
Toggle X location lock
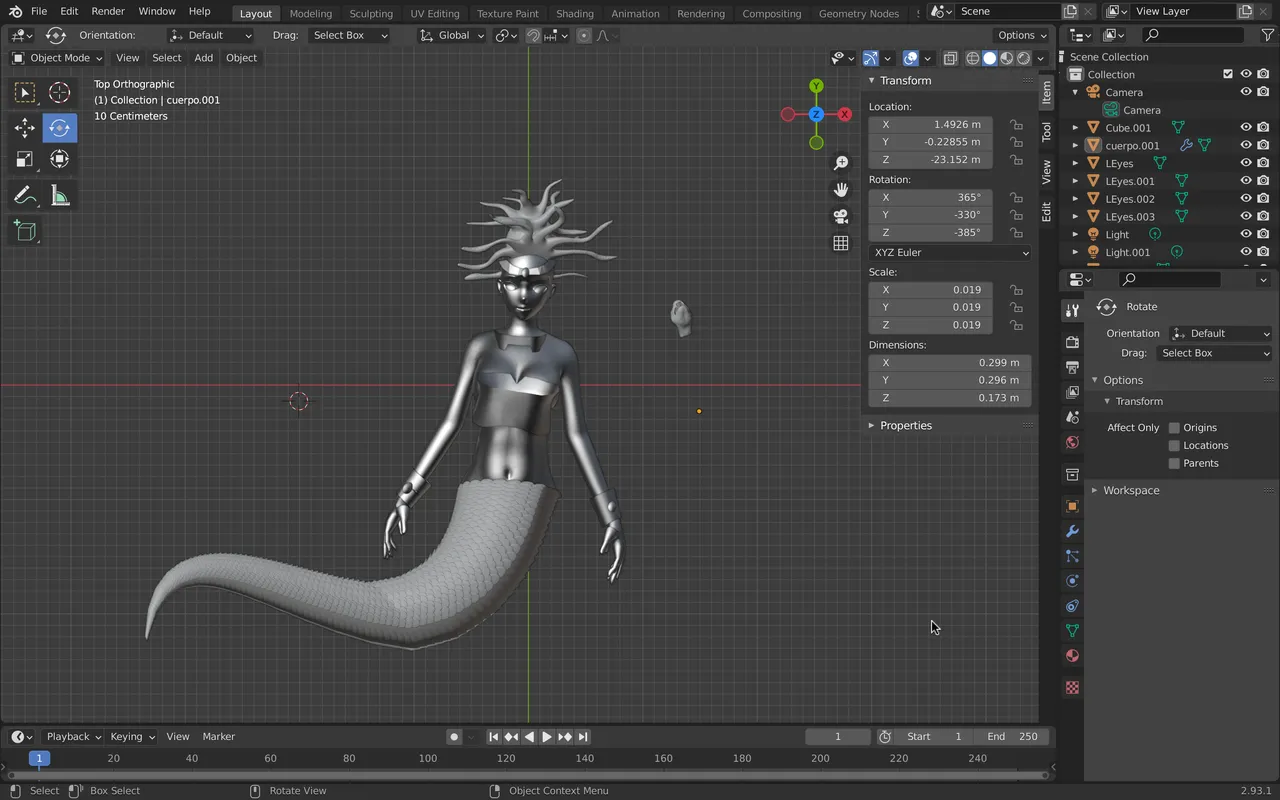click(x=1016, y=125)
